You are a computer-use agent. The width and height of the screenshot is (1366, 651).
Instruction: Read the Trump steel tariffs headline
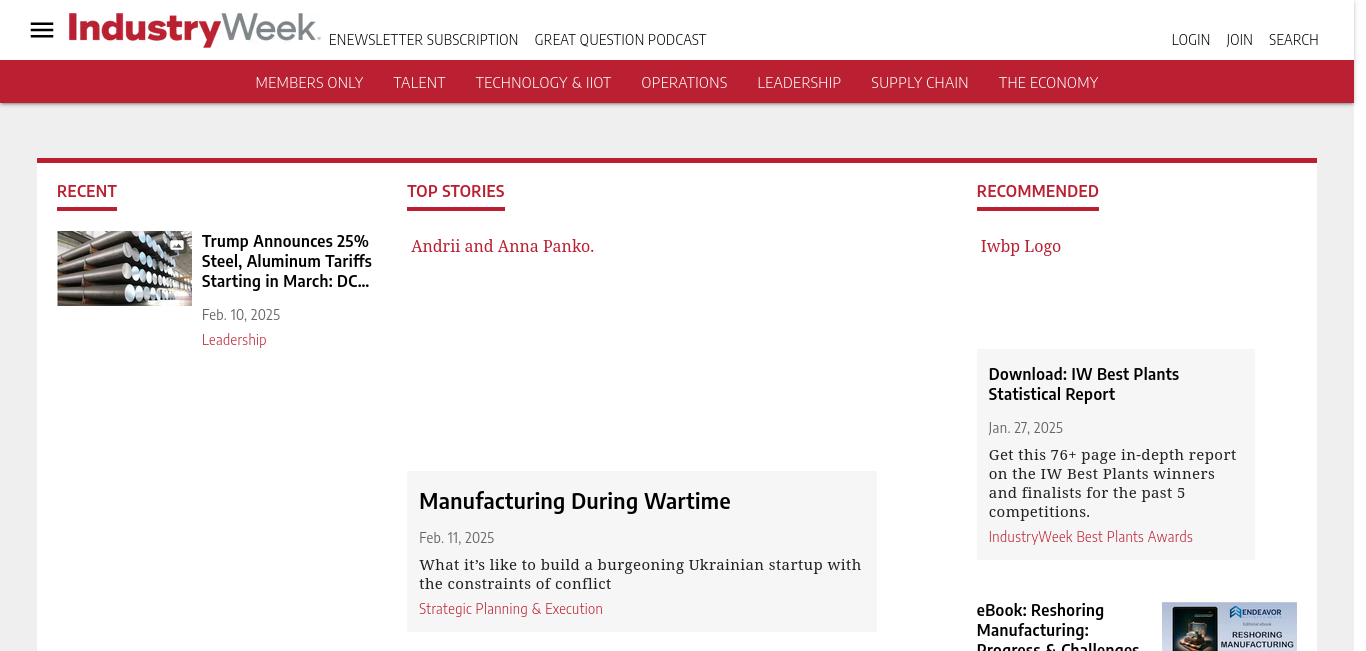287,261
